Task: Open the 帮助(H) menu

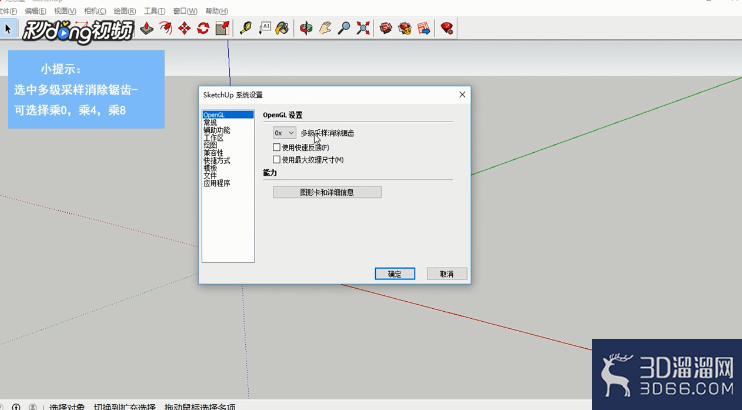Action: (217, 11)
